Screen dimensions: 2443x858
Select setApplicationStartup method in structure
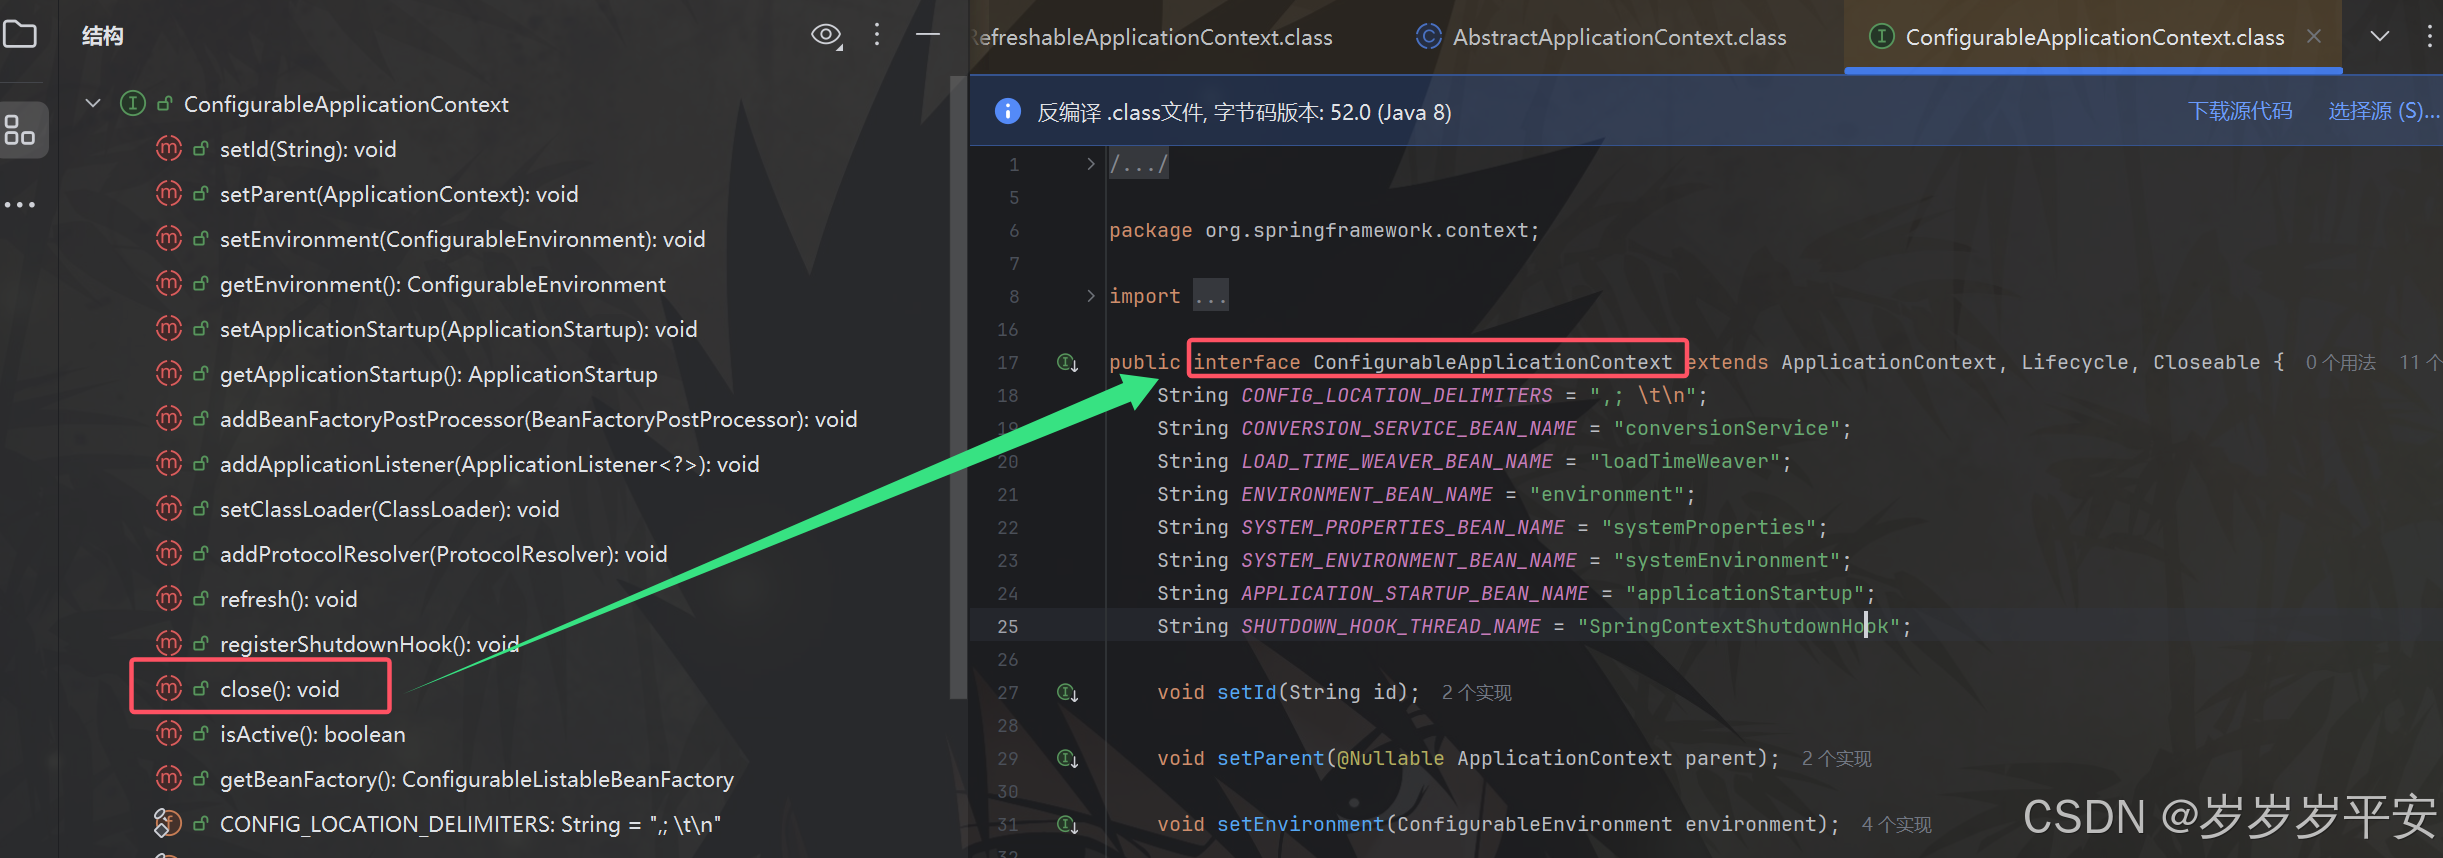click(458, 329)
